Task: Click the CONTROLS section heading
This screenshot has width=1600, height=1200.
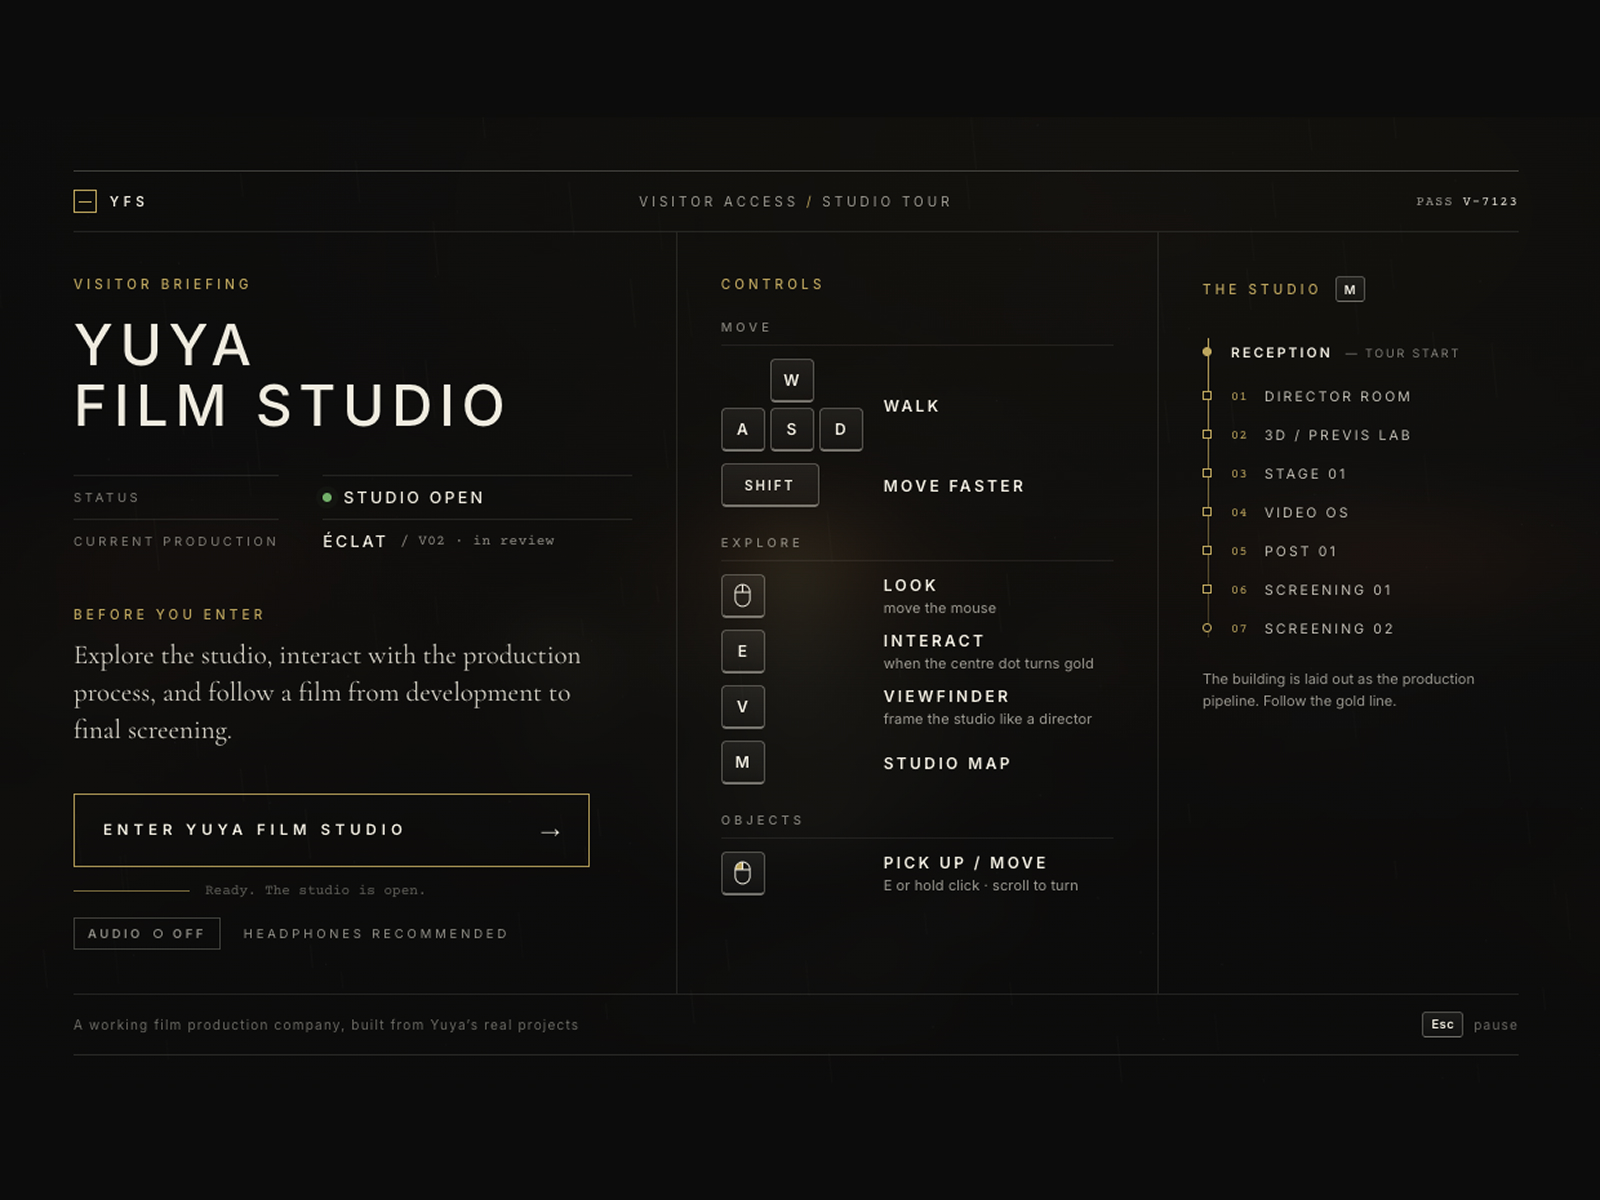Action: pos(772,284)
